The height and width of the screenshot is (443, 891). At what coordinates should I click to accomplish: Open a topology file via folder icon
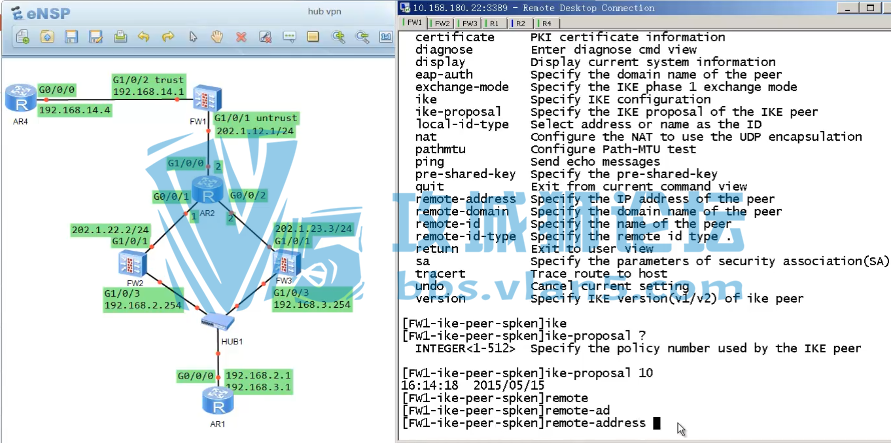(x=47, y=37)
